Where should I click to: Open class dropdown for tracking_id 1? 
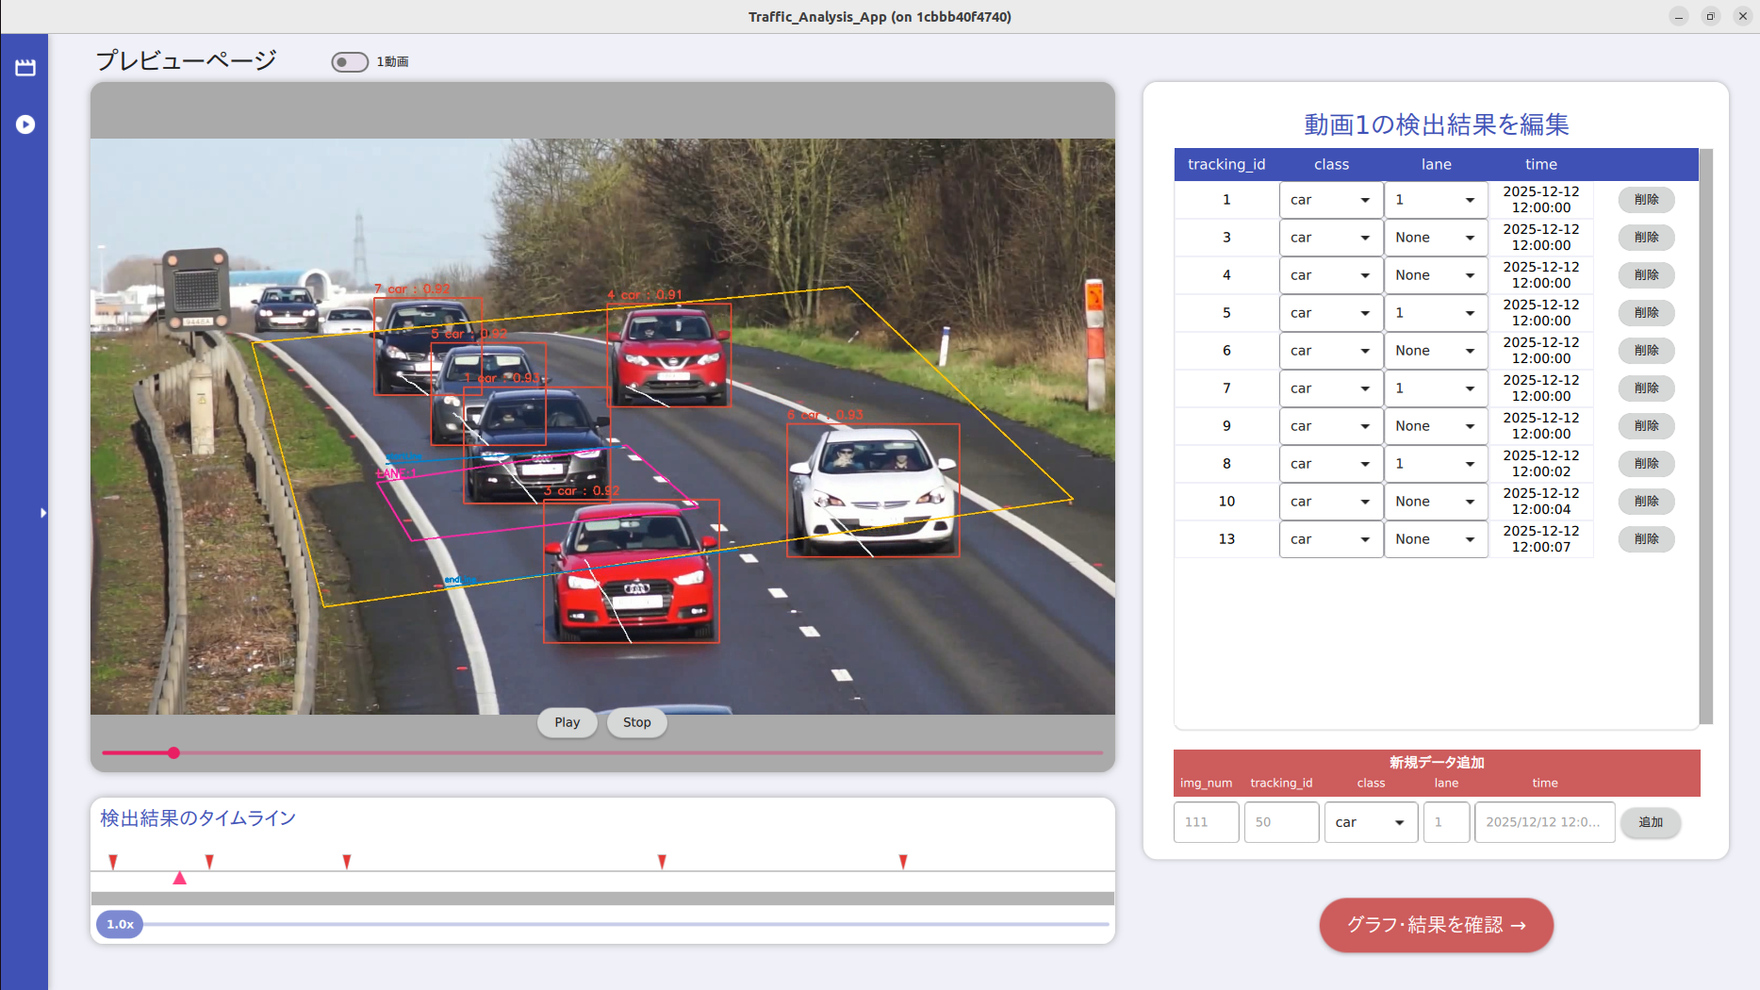pyautogui.click(x=1330, y=200)
